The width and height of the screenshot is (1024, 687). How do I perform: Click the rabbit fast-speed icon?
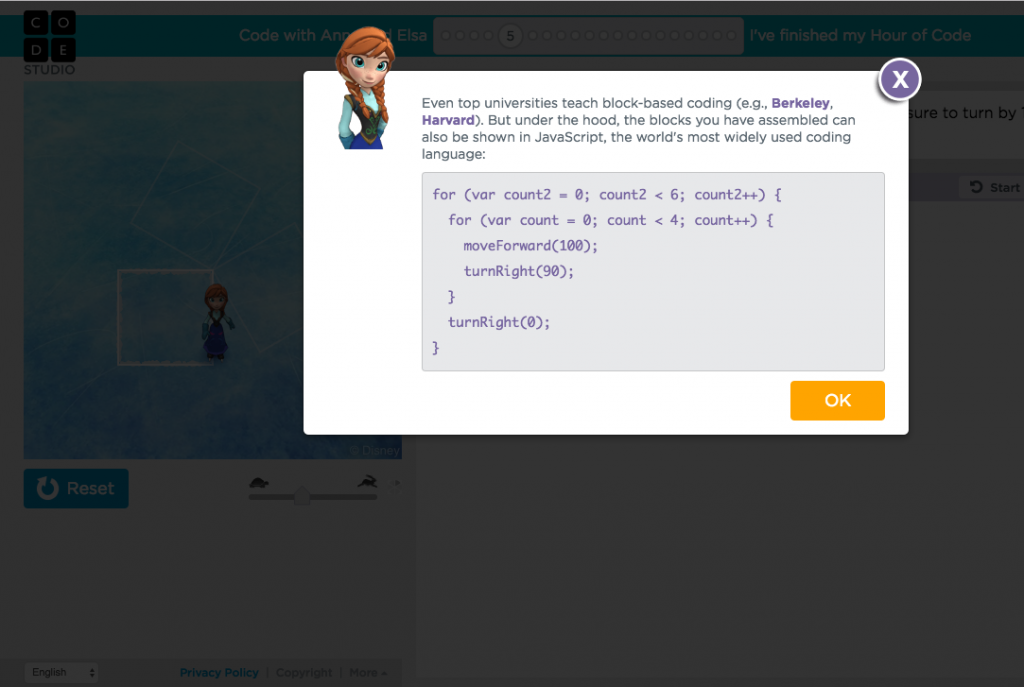(368, 482)
